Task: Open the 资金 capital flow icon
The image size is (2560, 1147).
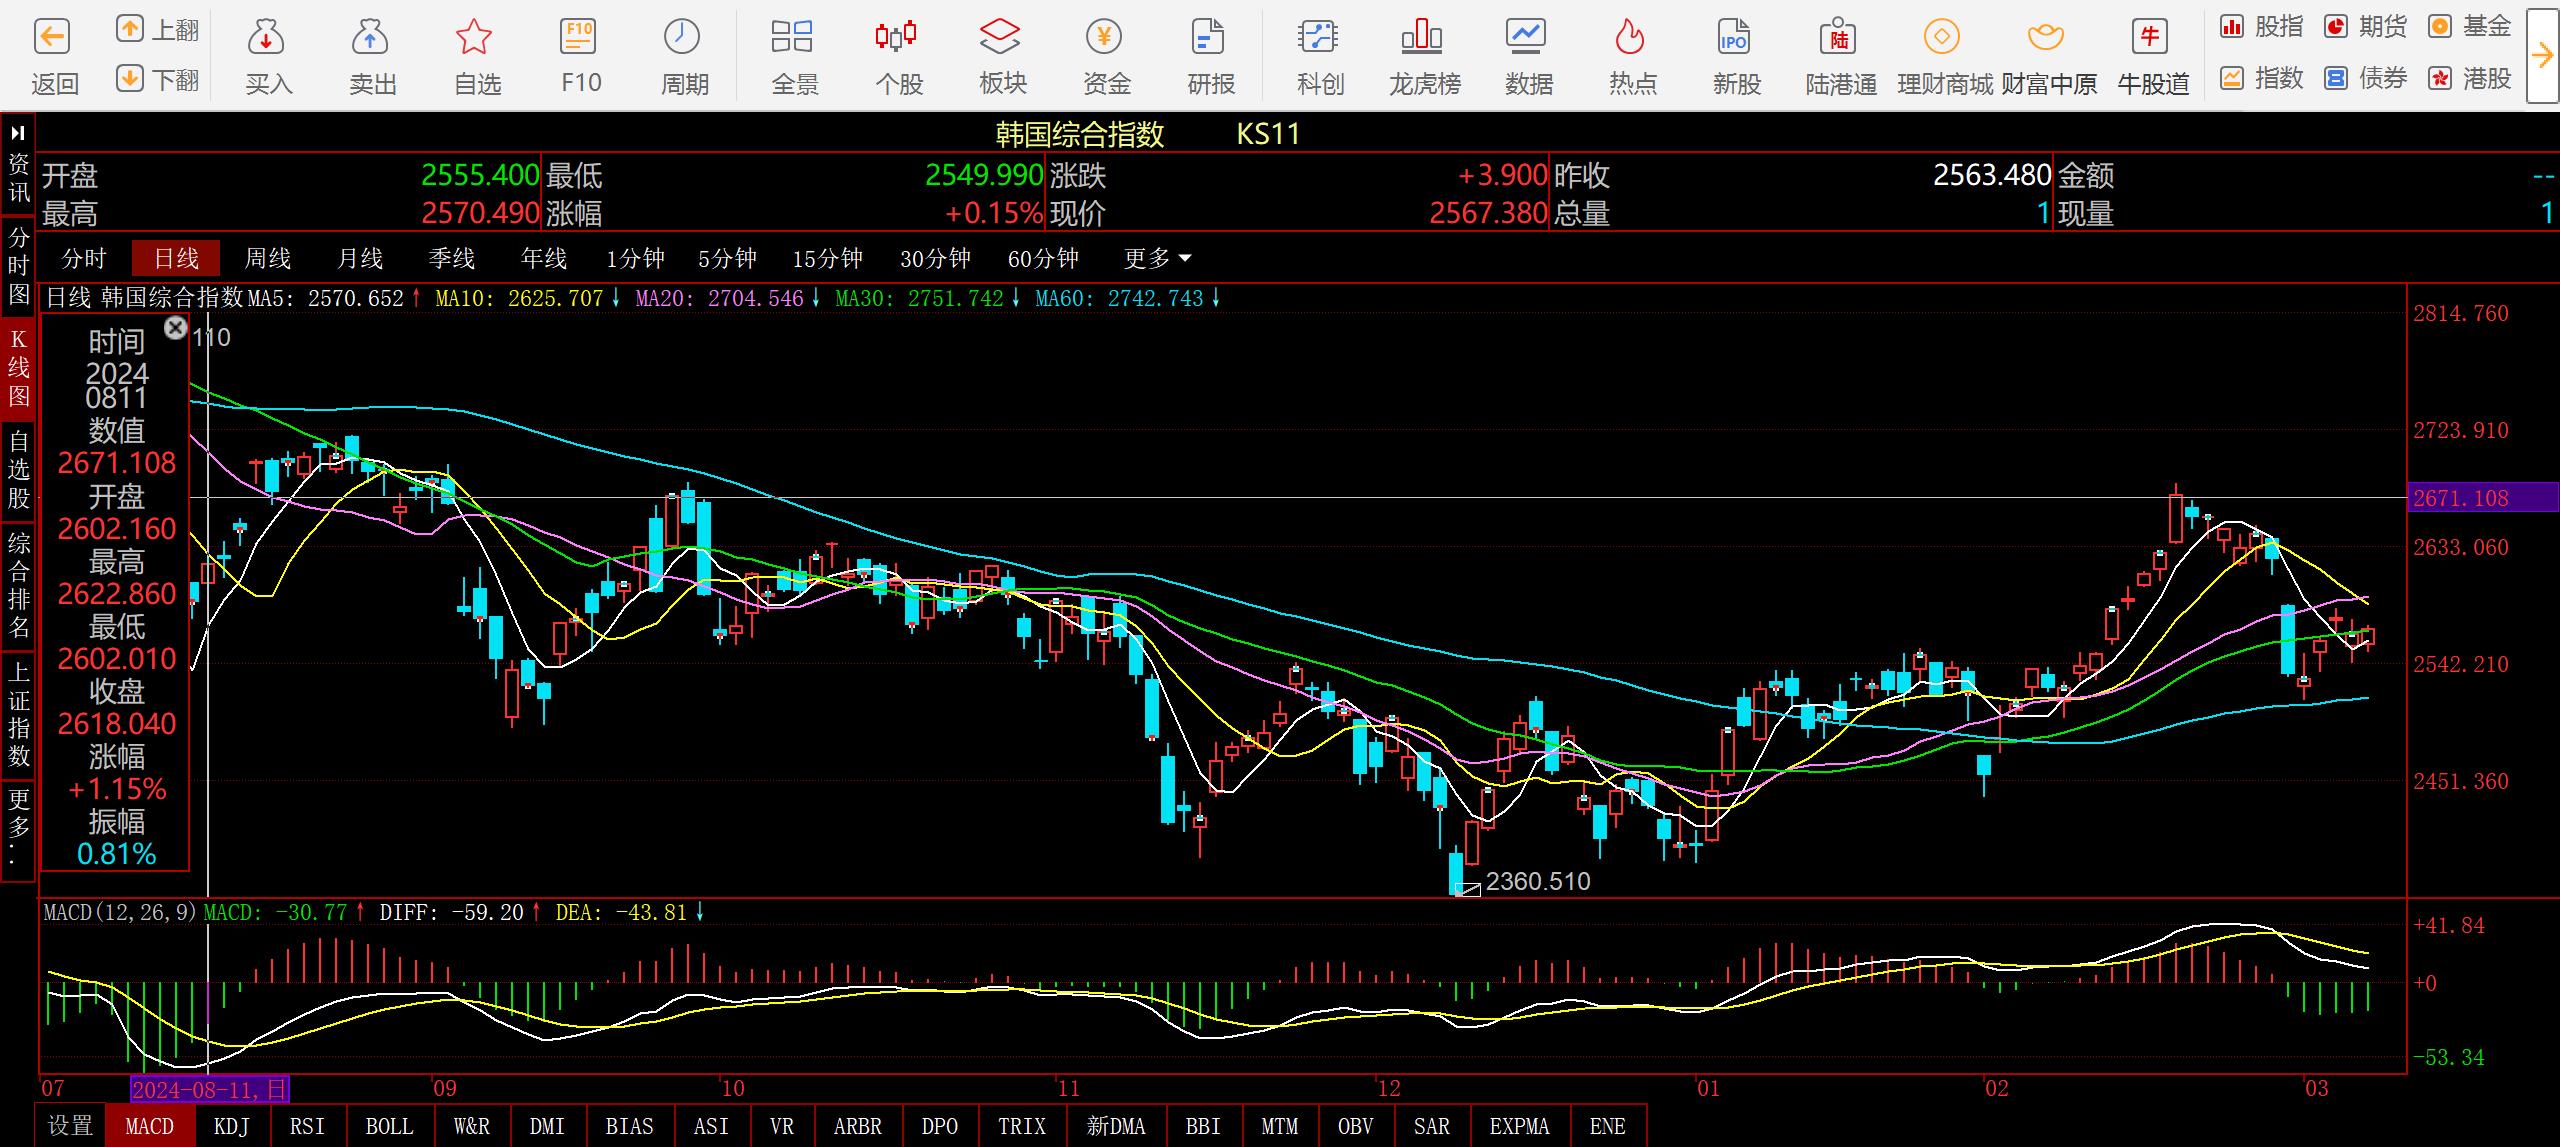Action: point(1105,39)
